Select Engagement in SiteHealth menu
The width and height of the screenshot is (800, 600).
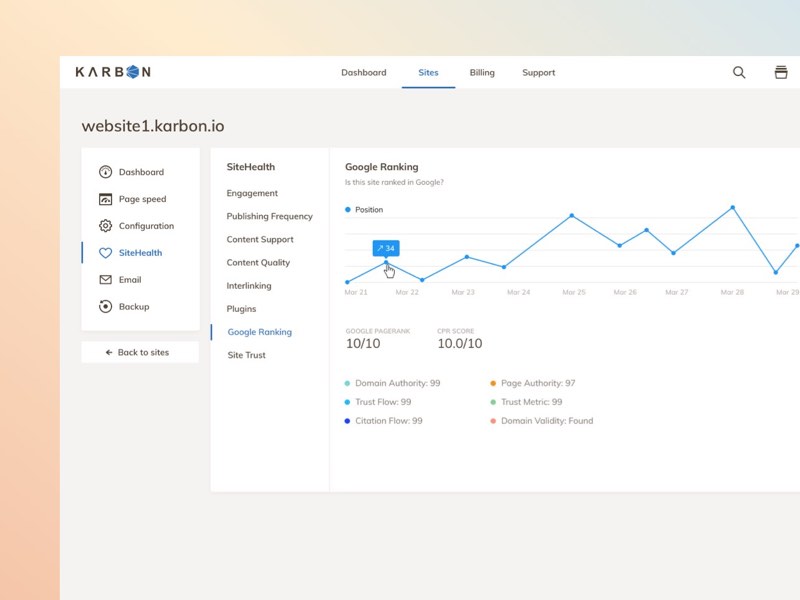252,193
